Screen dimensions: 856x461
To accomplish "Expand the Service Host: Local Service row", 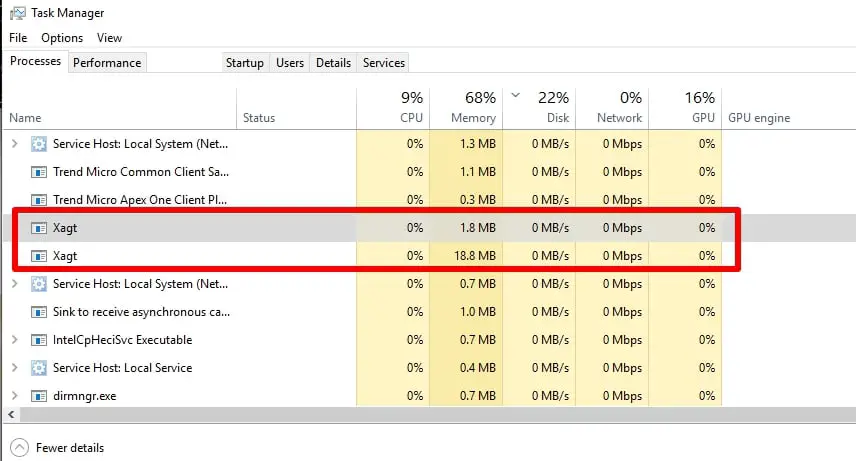I will (x=15, y=368).
